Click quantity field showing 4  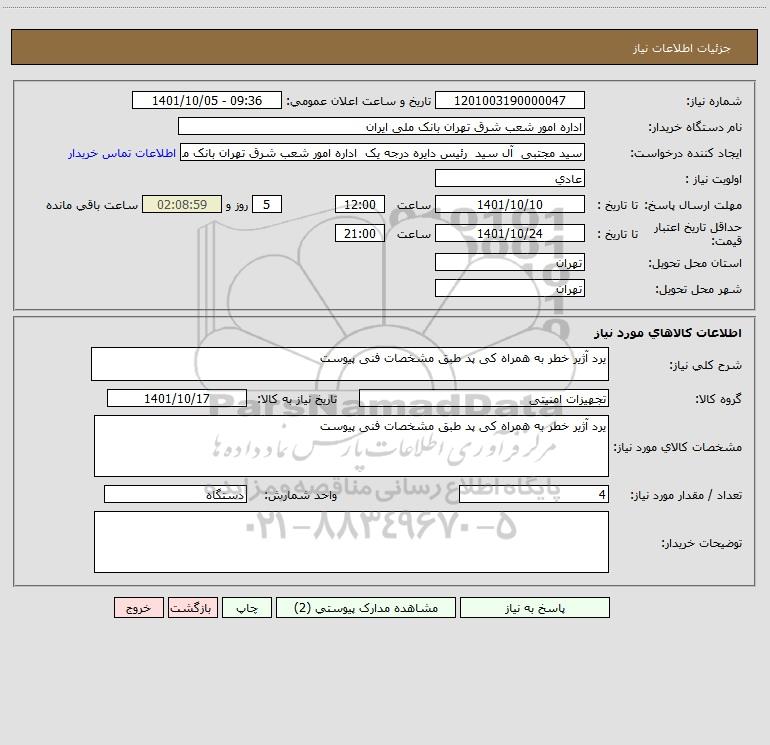[534, 494]
